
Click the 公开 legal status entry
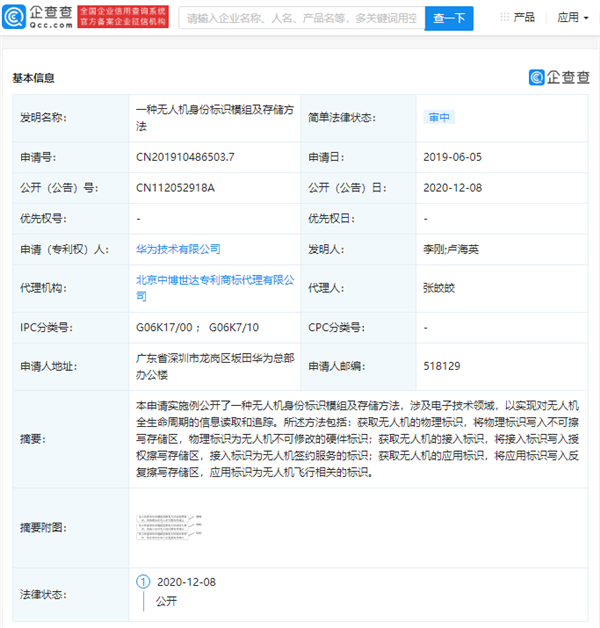point(166,601)
